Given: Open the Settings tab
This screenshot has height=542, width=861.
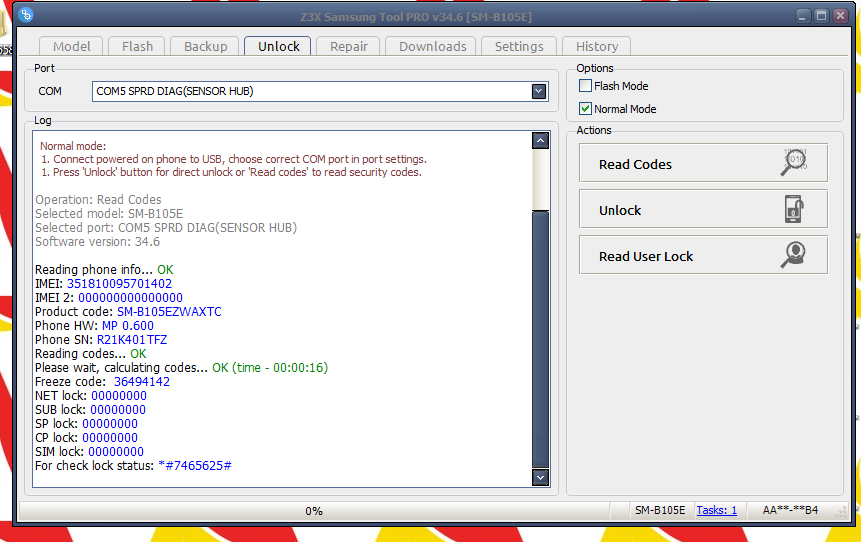Looking at the screenshot, I should 519,46.
